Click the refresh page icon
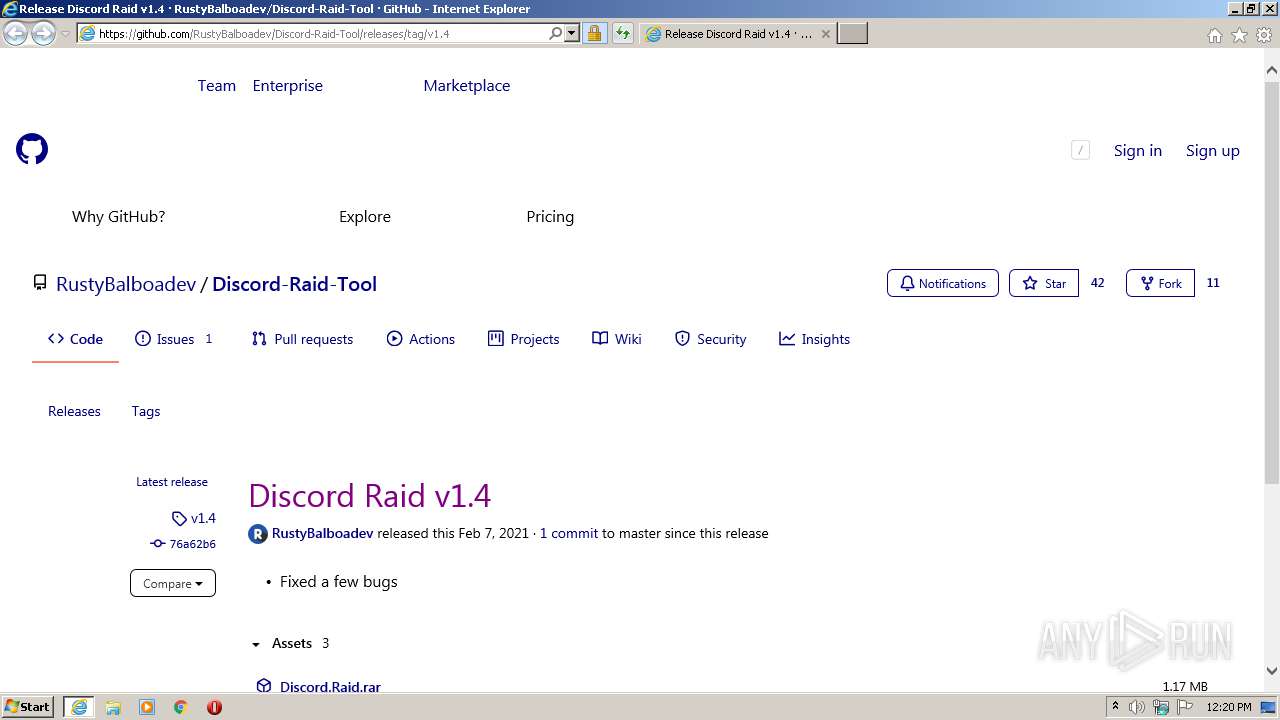Viewport: 1280px width, 720px height. 623,33
